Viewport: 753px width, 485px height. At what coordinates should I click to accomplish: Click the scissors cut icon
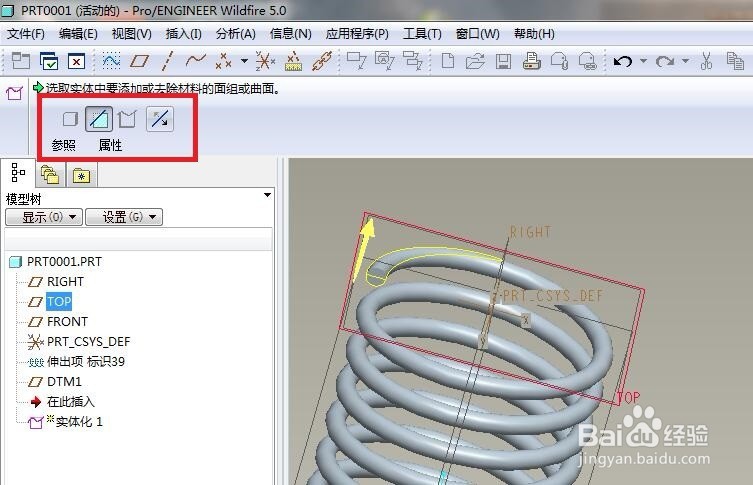pyautogui.click(x=706, y=61)
